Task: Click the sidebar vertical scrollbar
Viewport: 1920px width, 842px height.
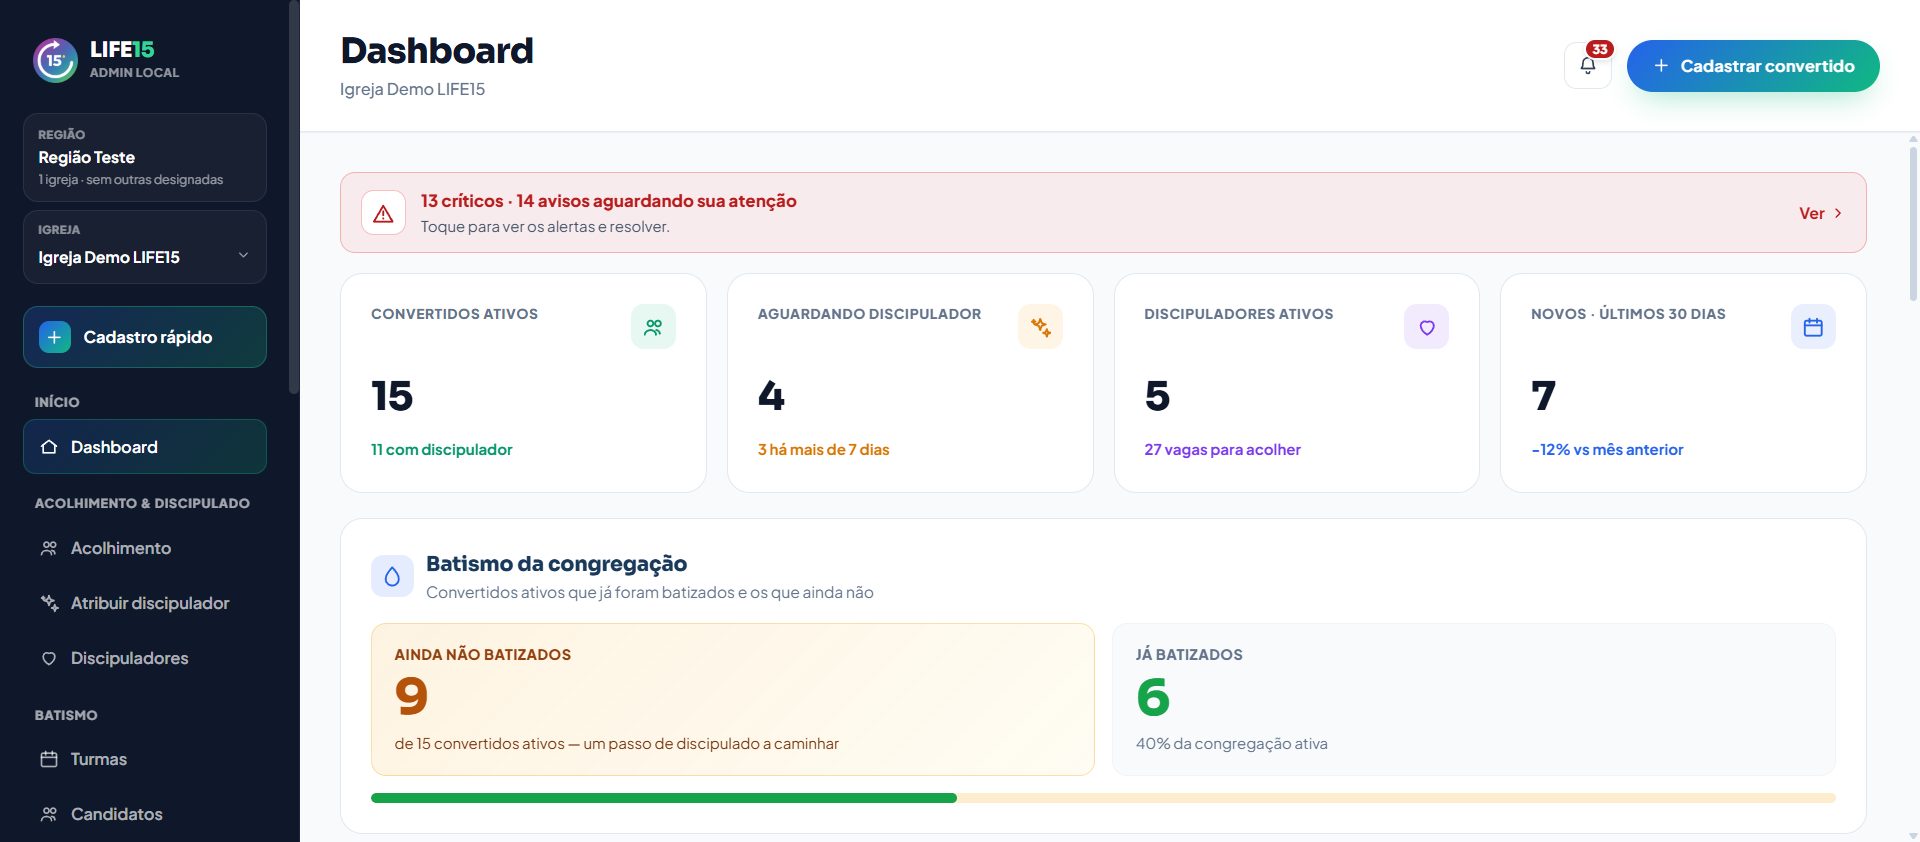Action: tap(293, 197)
